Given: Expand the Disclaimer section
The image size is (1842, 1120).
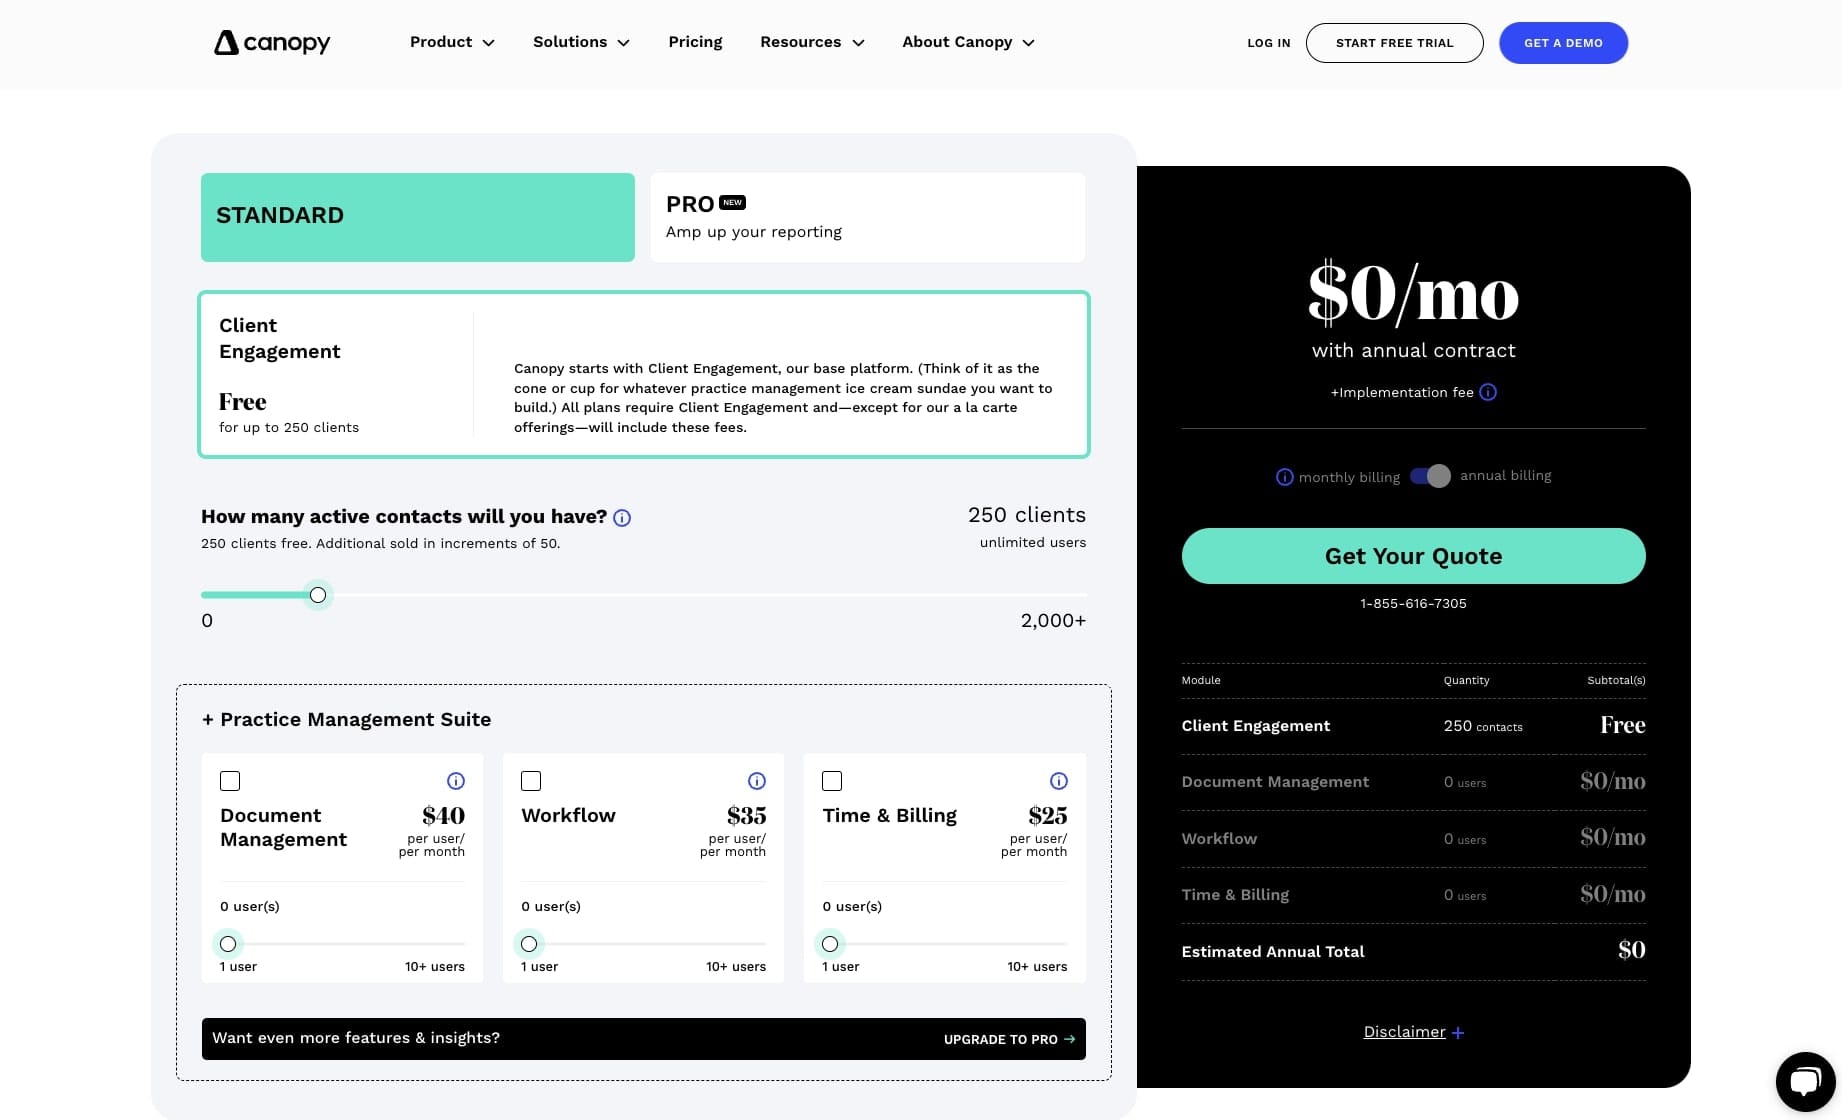Looking at the screenshot, I should (x=1413, y=1032).
